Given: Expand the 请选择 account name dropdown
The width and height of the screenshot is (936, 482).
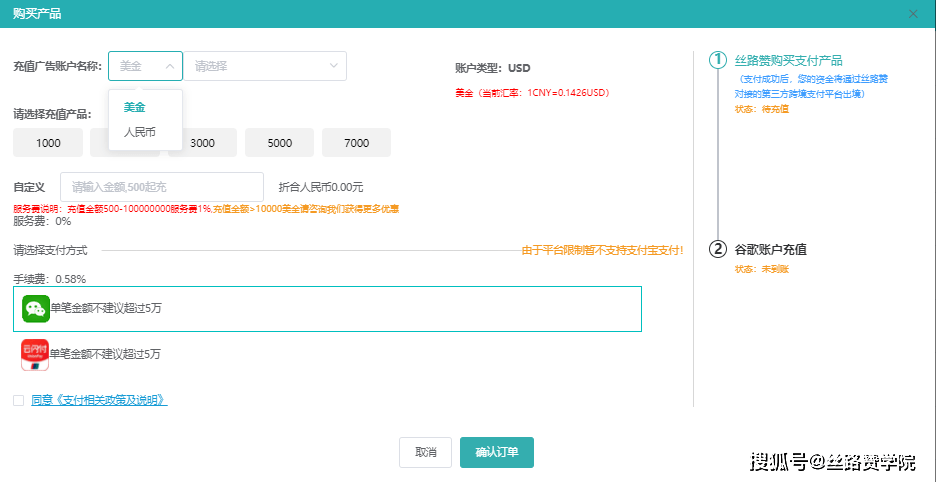Looking at the screenshot, I should coord(265,66).
